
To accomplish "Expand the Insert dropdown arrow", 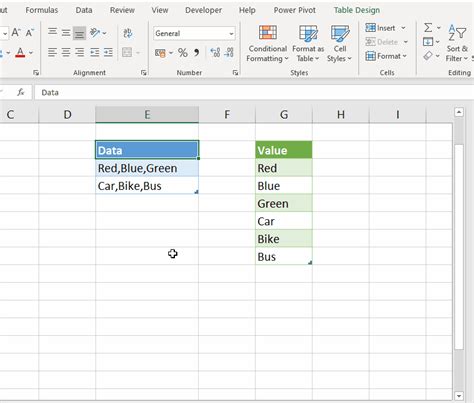I will tap(404, 28).
